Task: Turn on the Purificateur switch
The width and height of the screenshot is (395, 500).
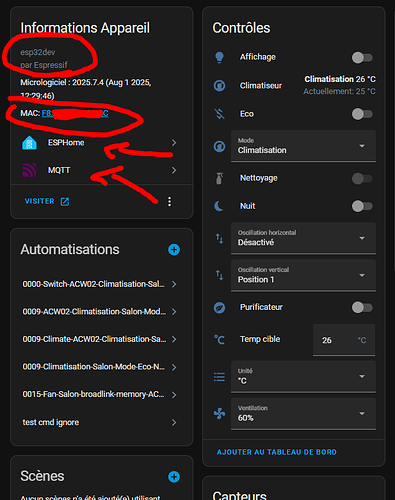Action: (x=362, y=307)
